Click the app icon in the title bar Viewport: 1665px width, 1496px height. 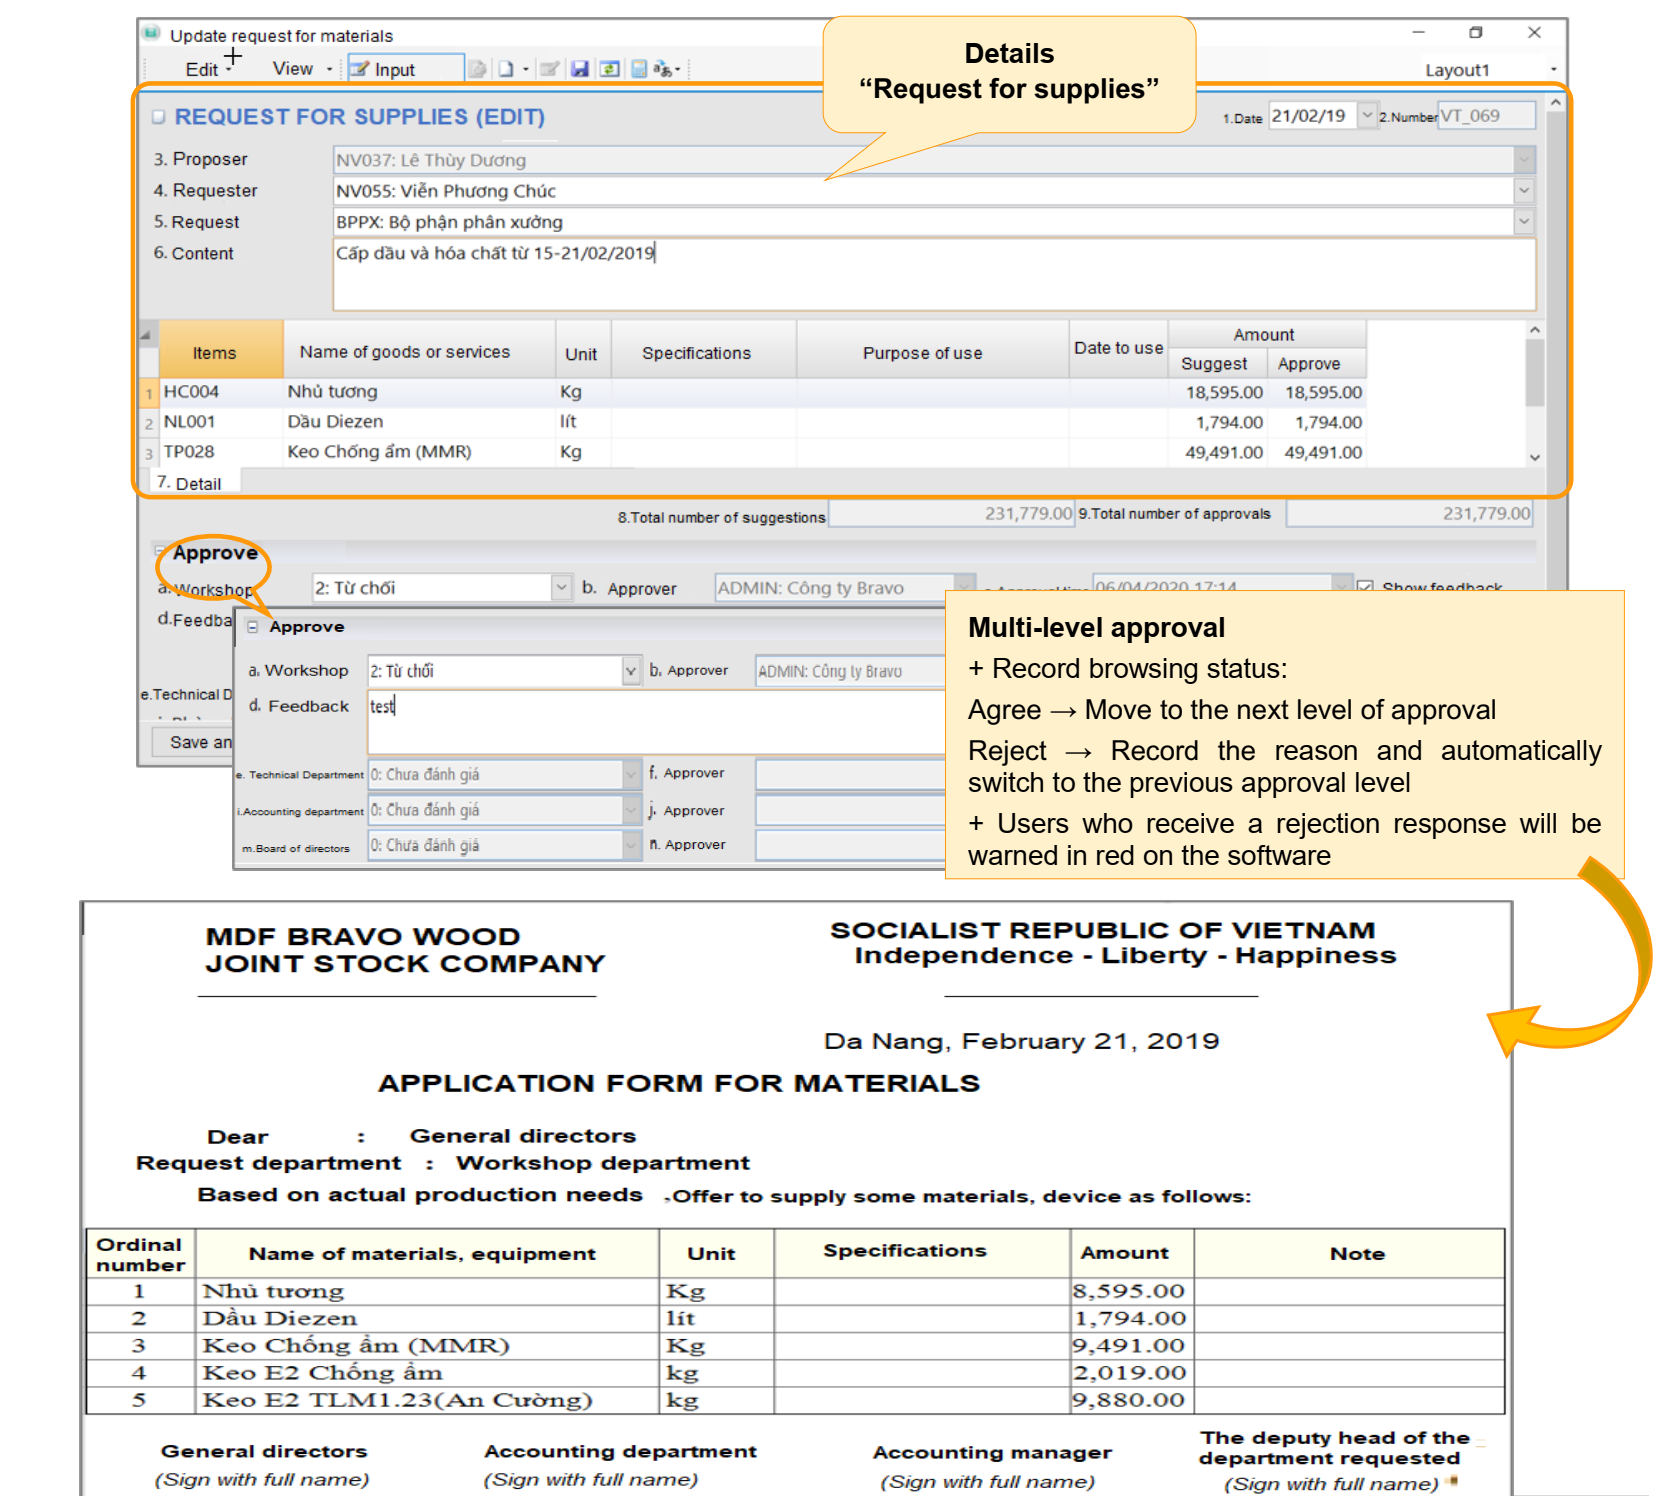[152, 34]
